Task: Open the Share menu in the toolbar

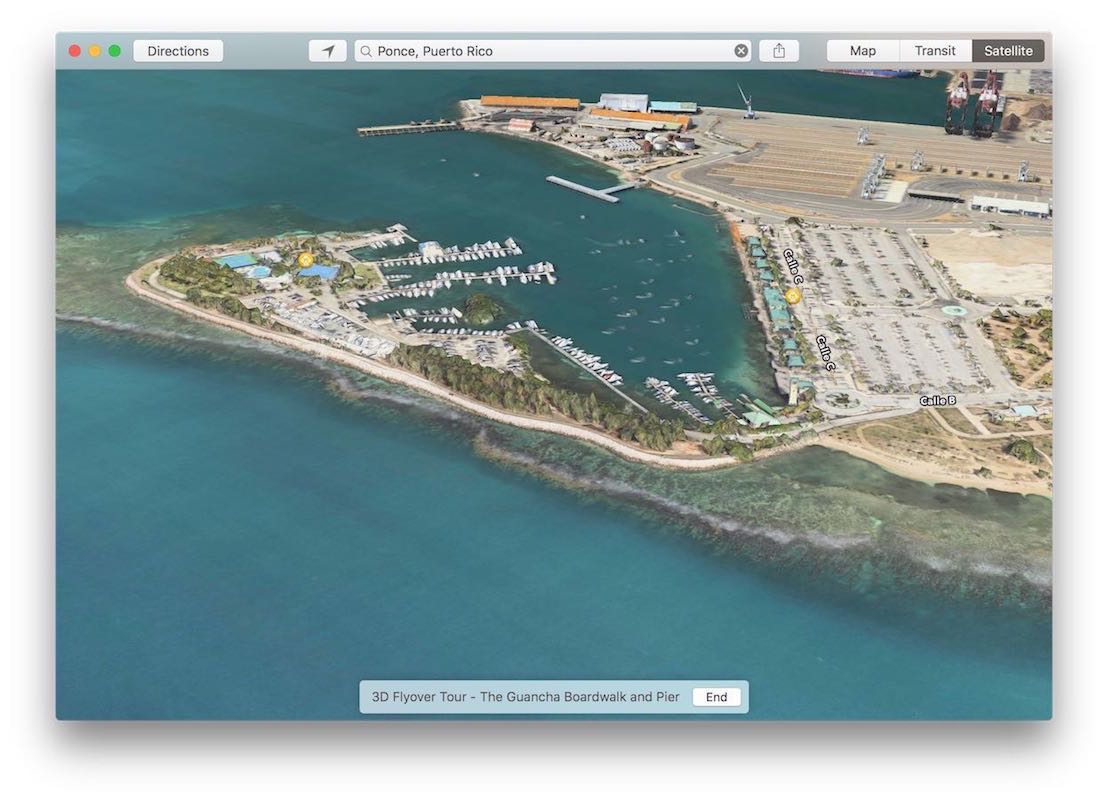Action: pyautogui.click(x=779, y=51)
